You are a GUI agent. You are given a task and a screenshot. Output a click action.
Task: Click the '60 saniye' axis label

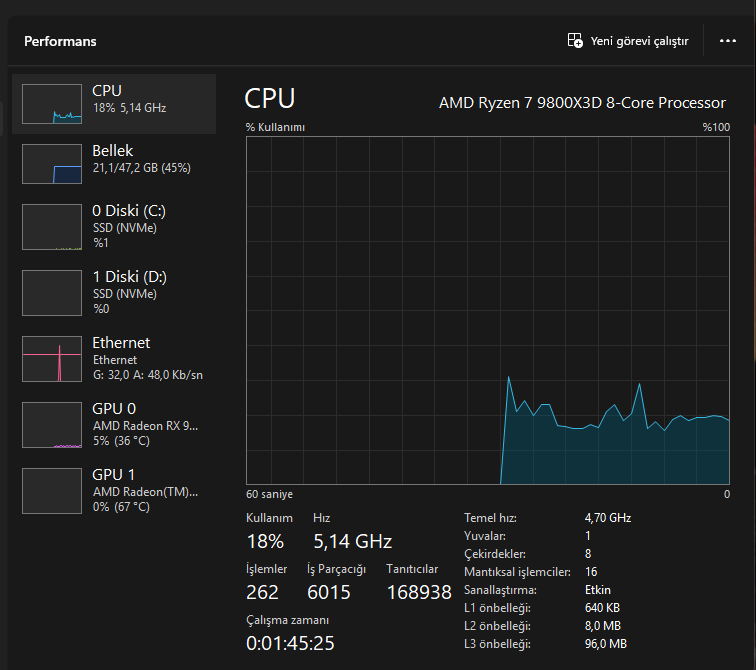tap(270, 495)
